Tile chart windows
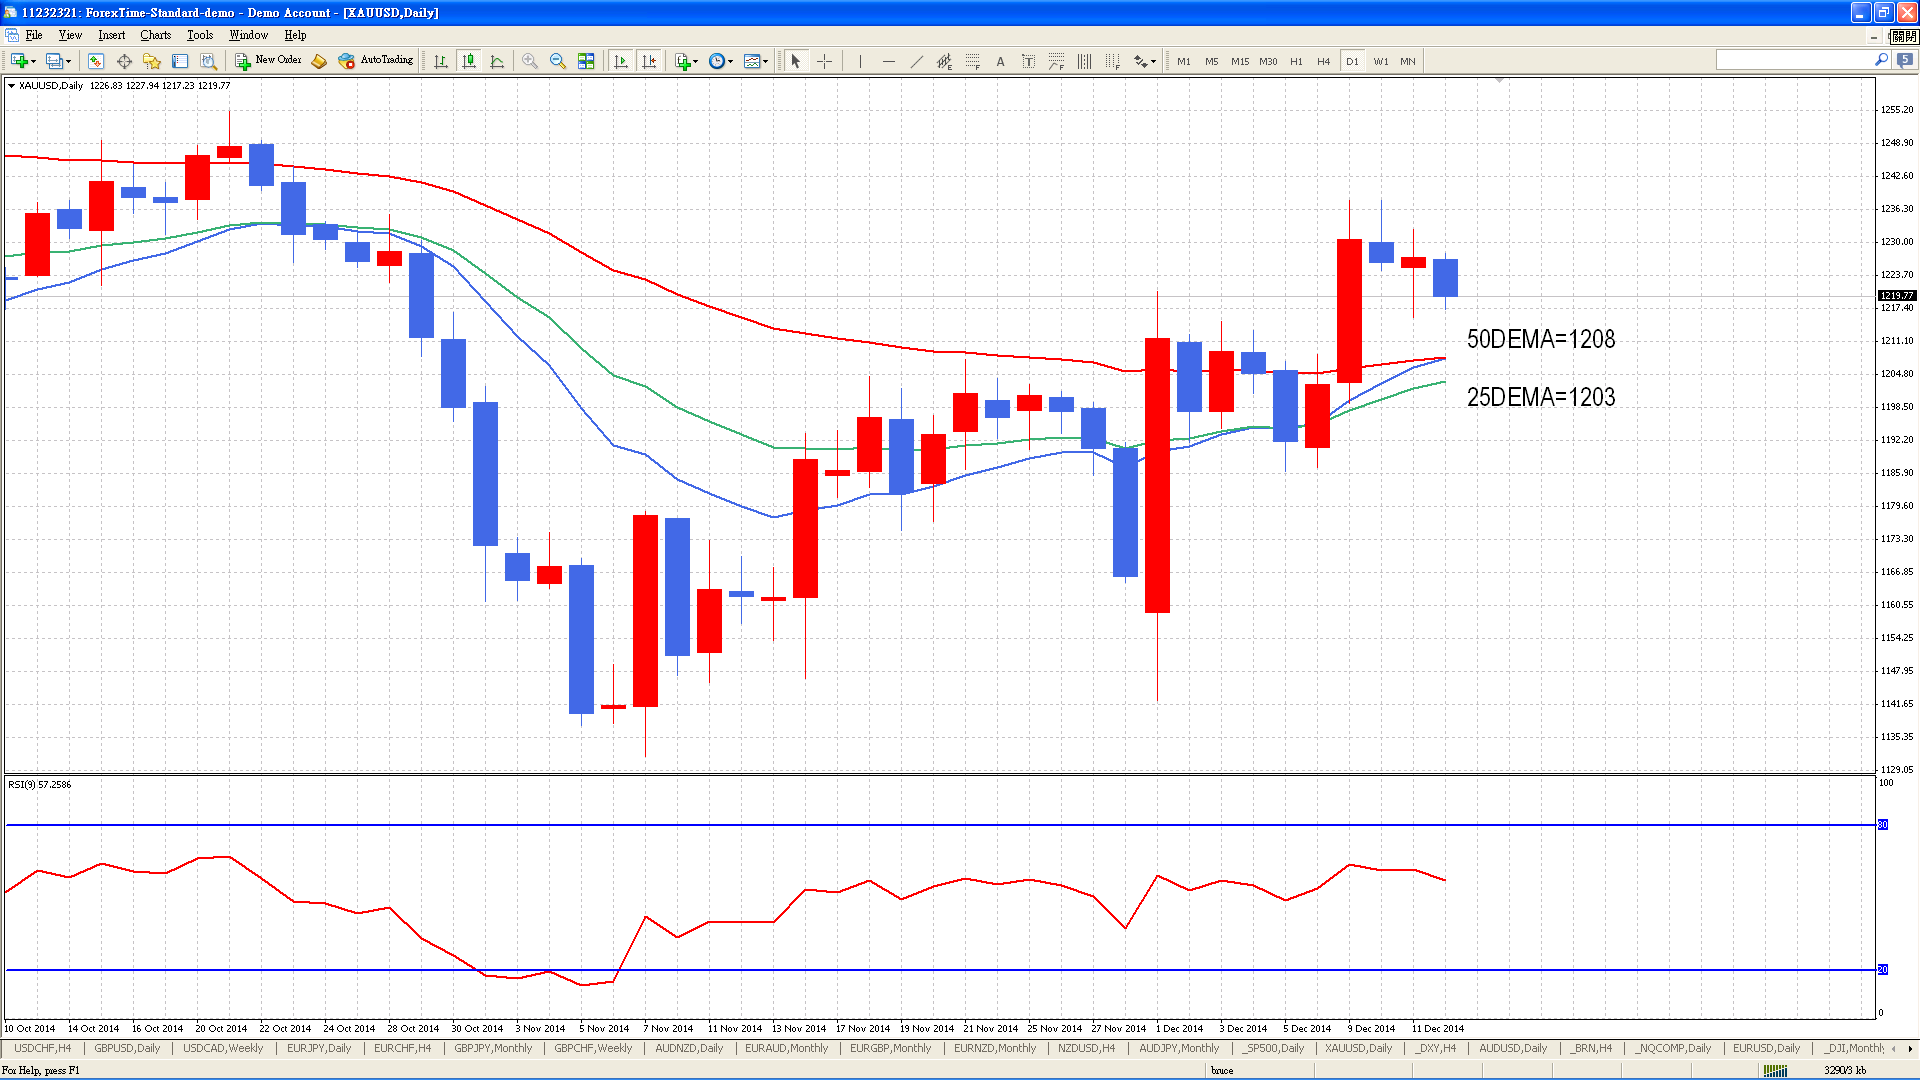 click(x=586, y=61)
